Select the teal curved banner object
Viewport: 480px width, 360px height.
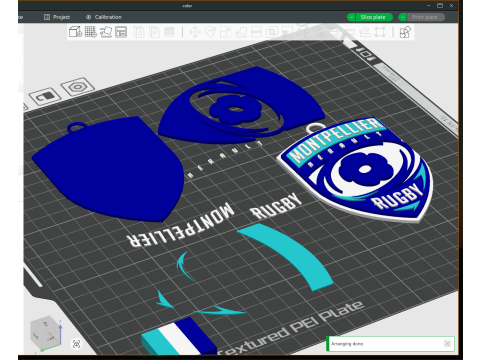(286, 256)
